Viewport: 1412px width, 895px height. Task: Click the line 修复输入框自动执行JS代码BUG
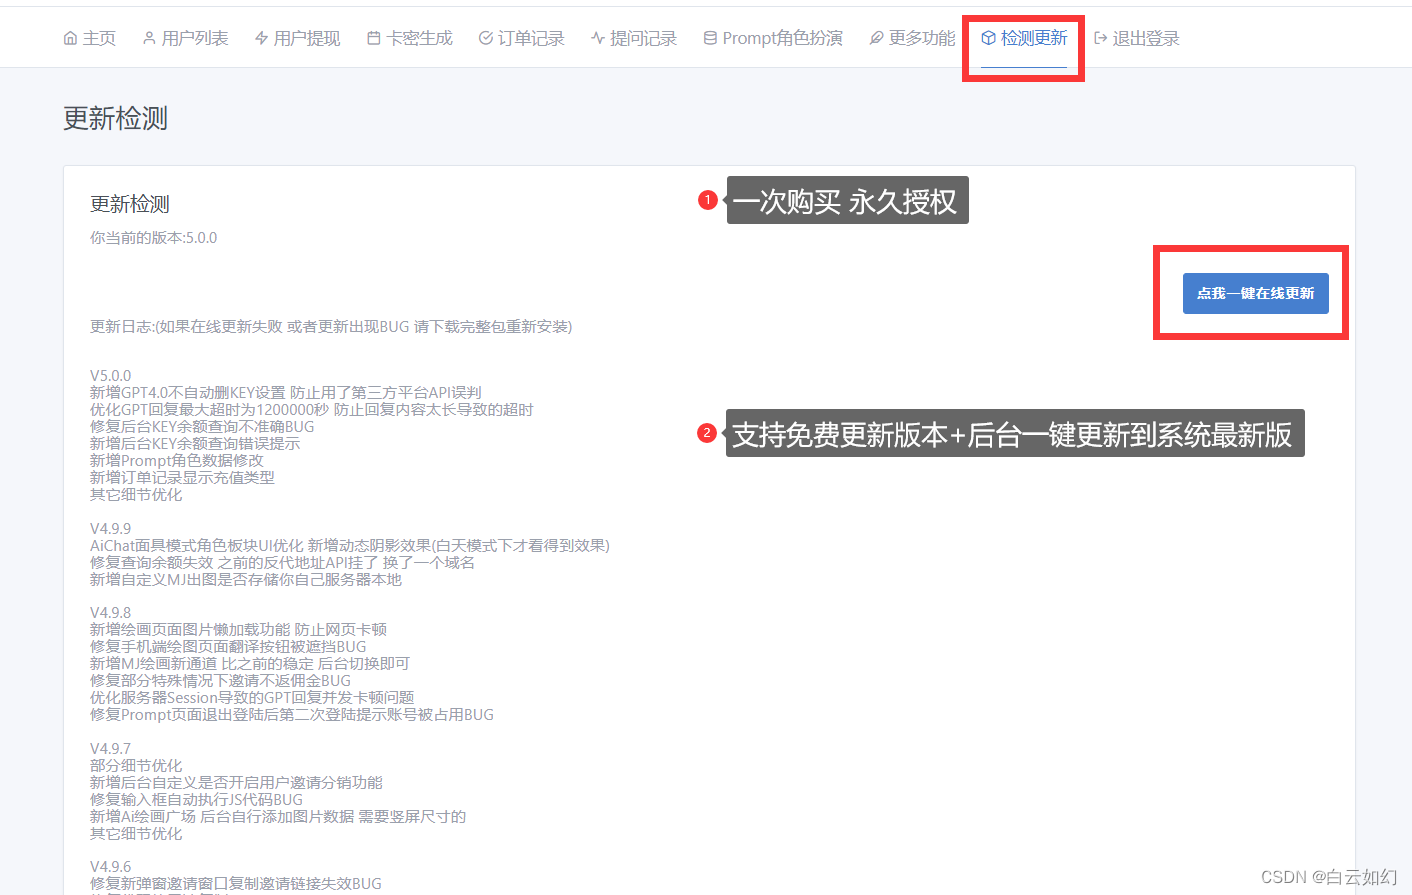196,800
